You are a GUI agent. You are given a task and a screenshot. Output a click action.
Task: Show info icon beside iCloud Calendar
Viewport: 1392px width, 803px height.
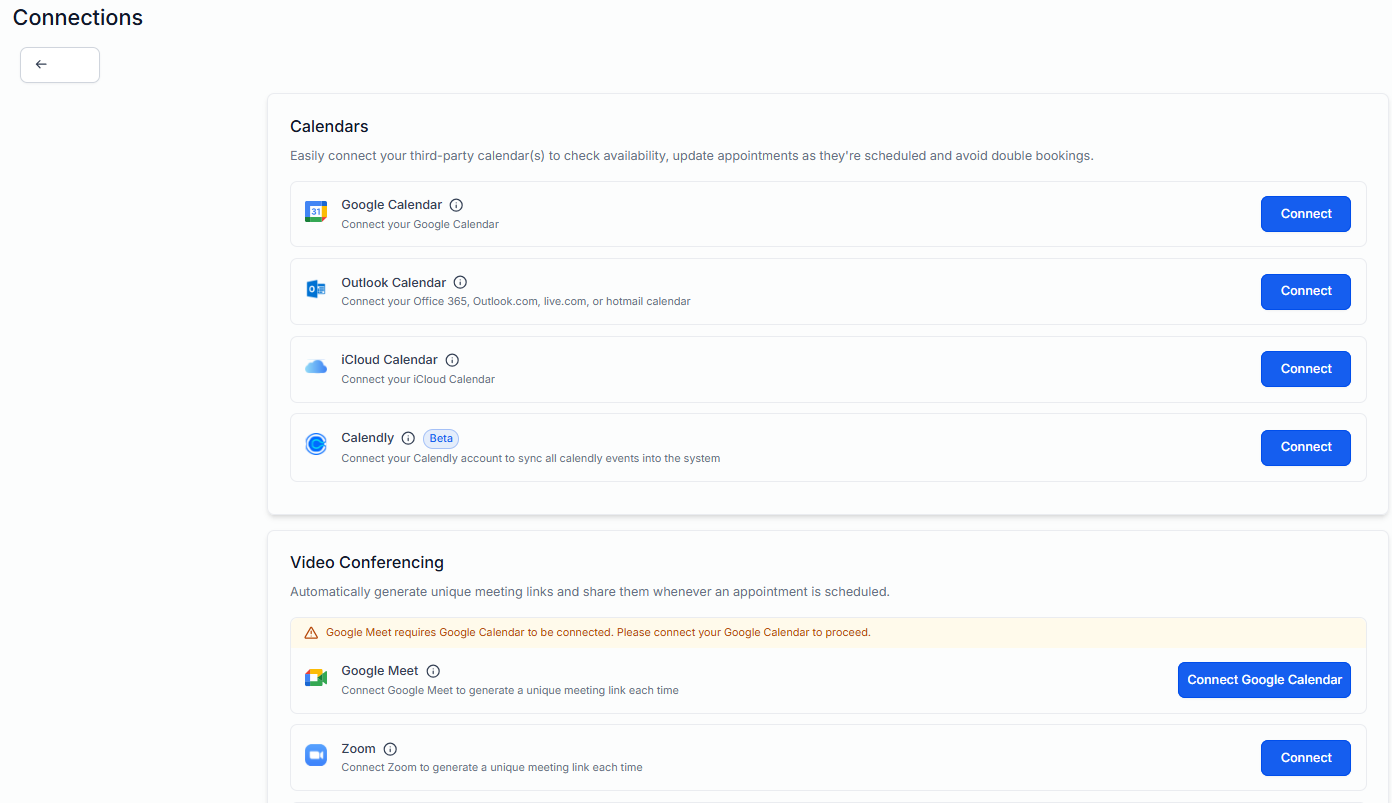(452, 360)
